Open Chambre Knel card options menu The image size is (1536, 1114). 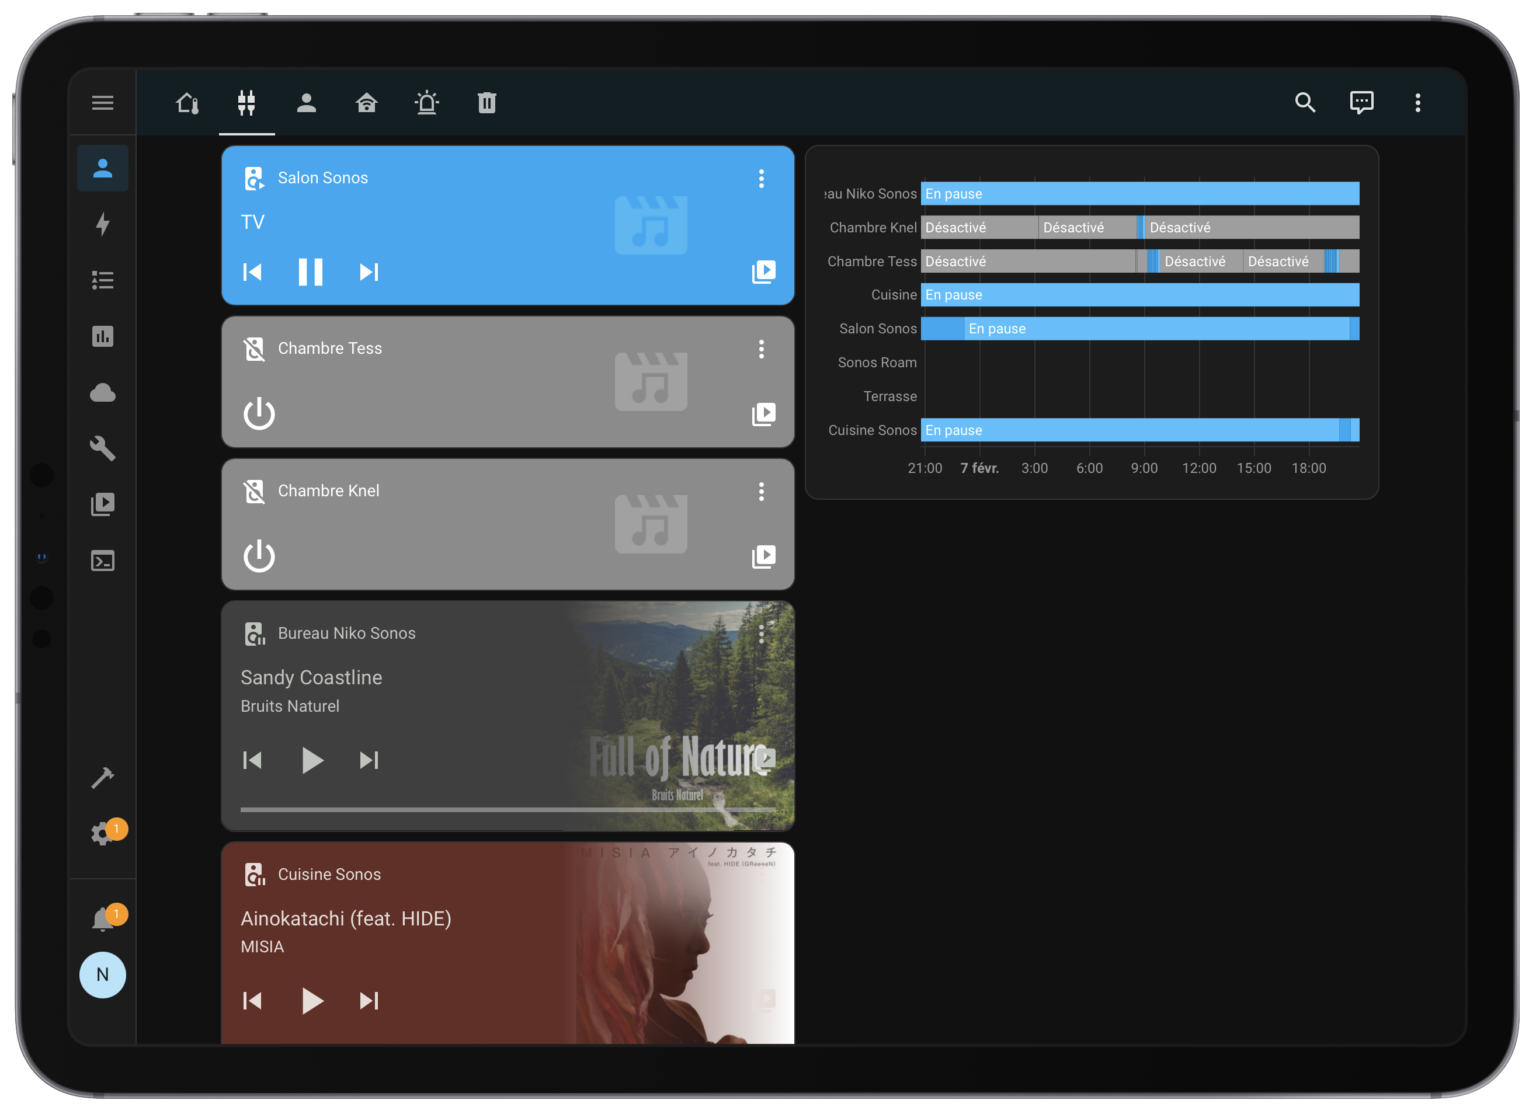tap(761, 491)
